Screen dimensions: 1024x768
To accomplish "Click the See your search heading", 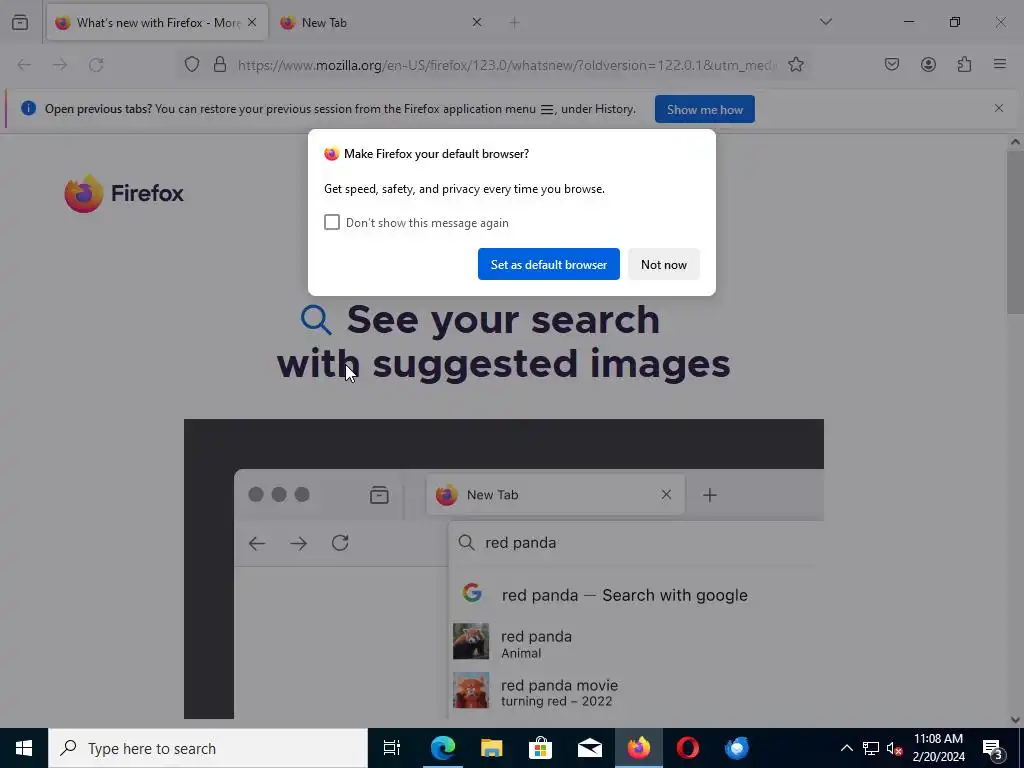I will pos(503,341).
